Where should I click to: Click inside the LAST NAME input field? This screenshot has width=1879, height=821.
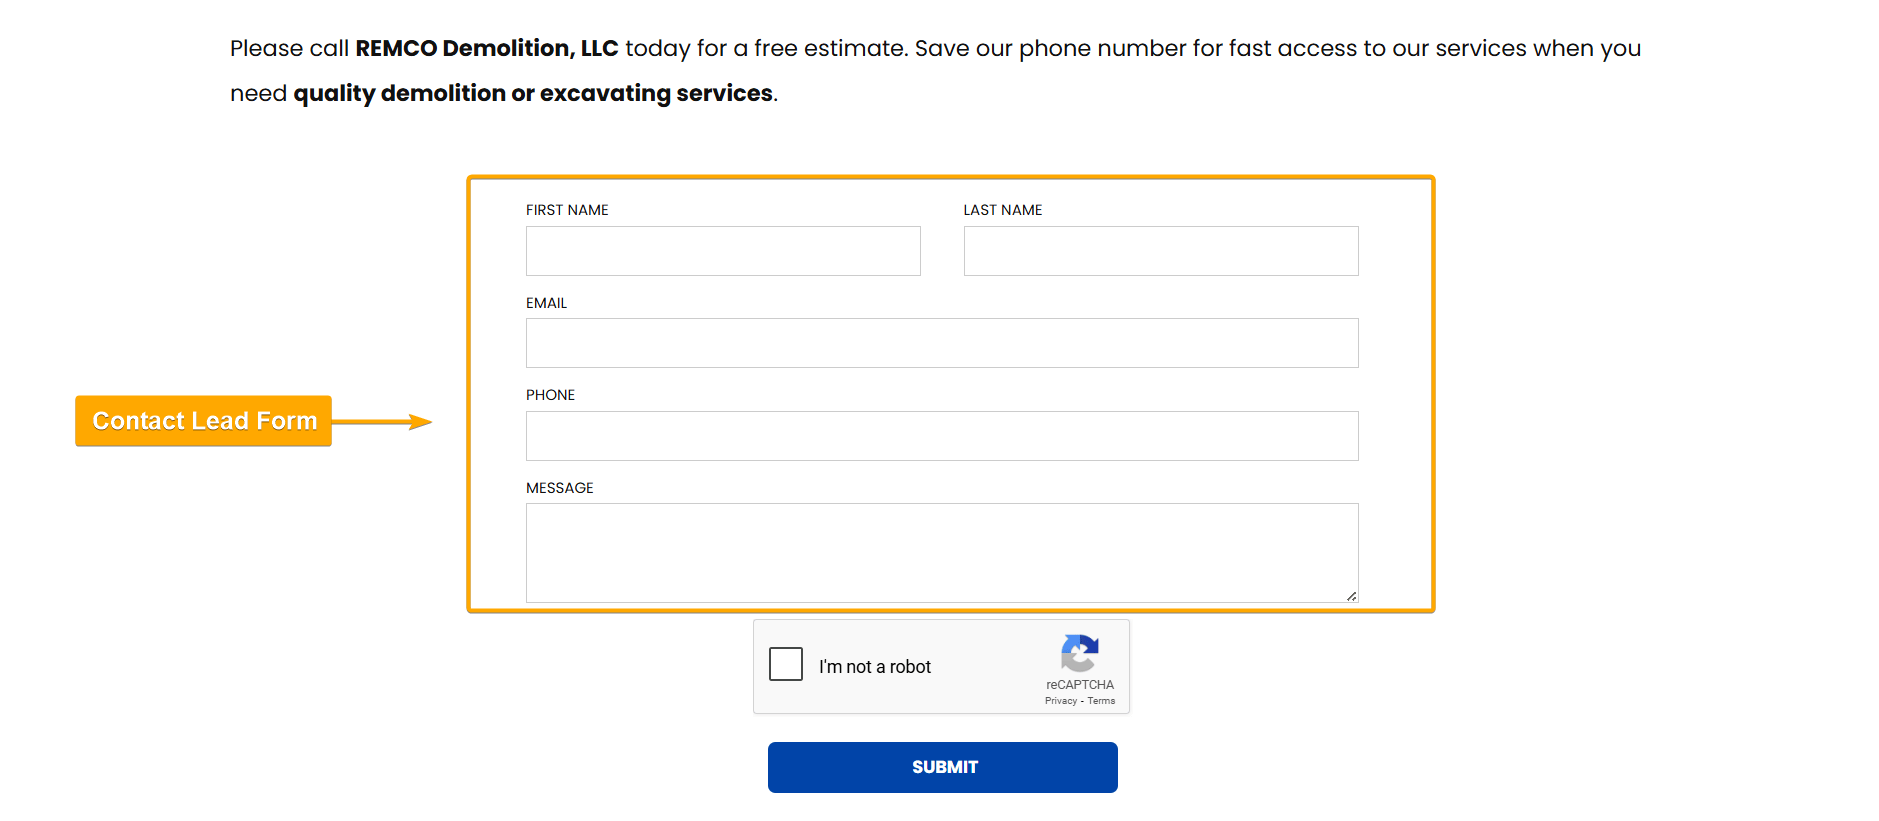pos(1160,250)
